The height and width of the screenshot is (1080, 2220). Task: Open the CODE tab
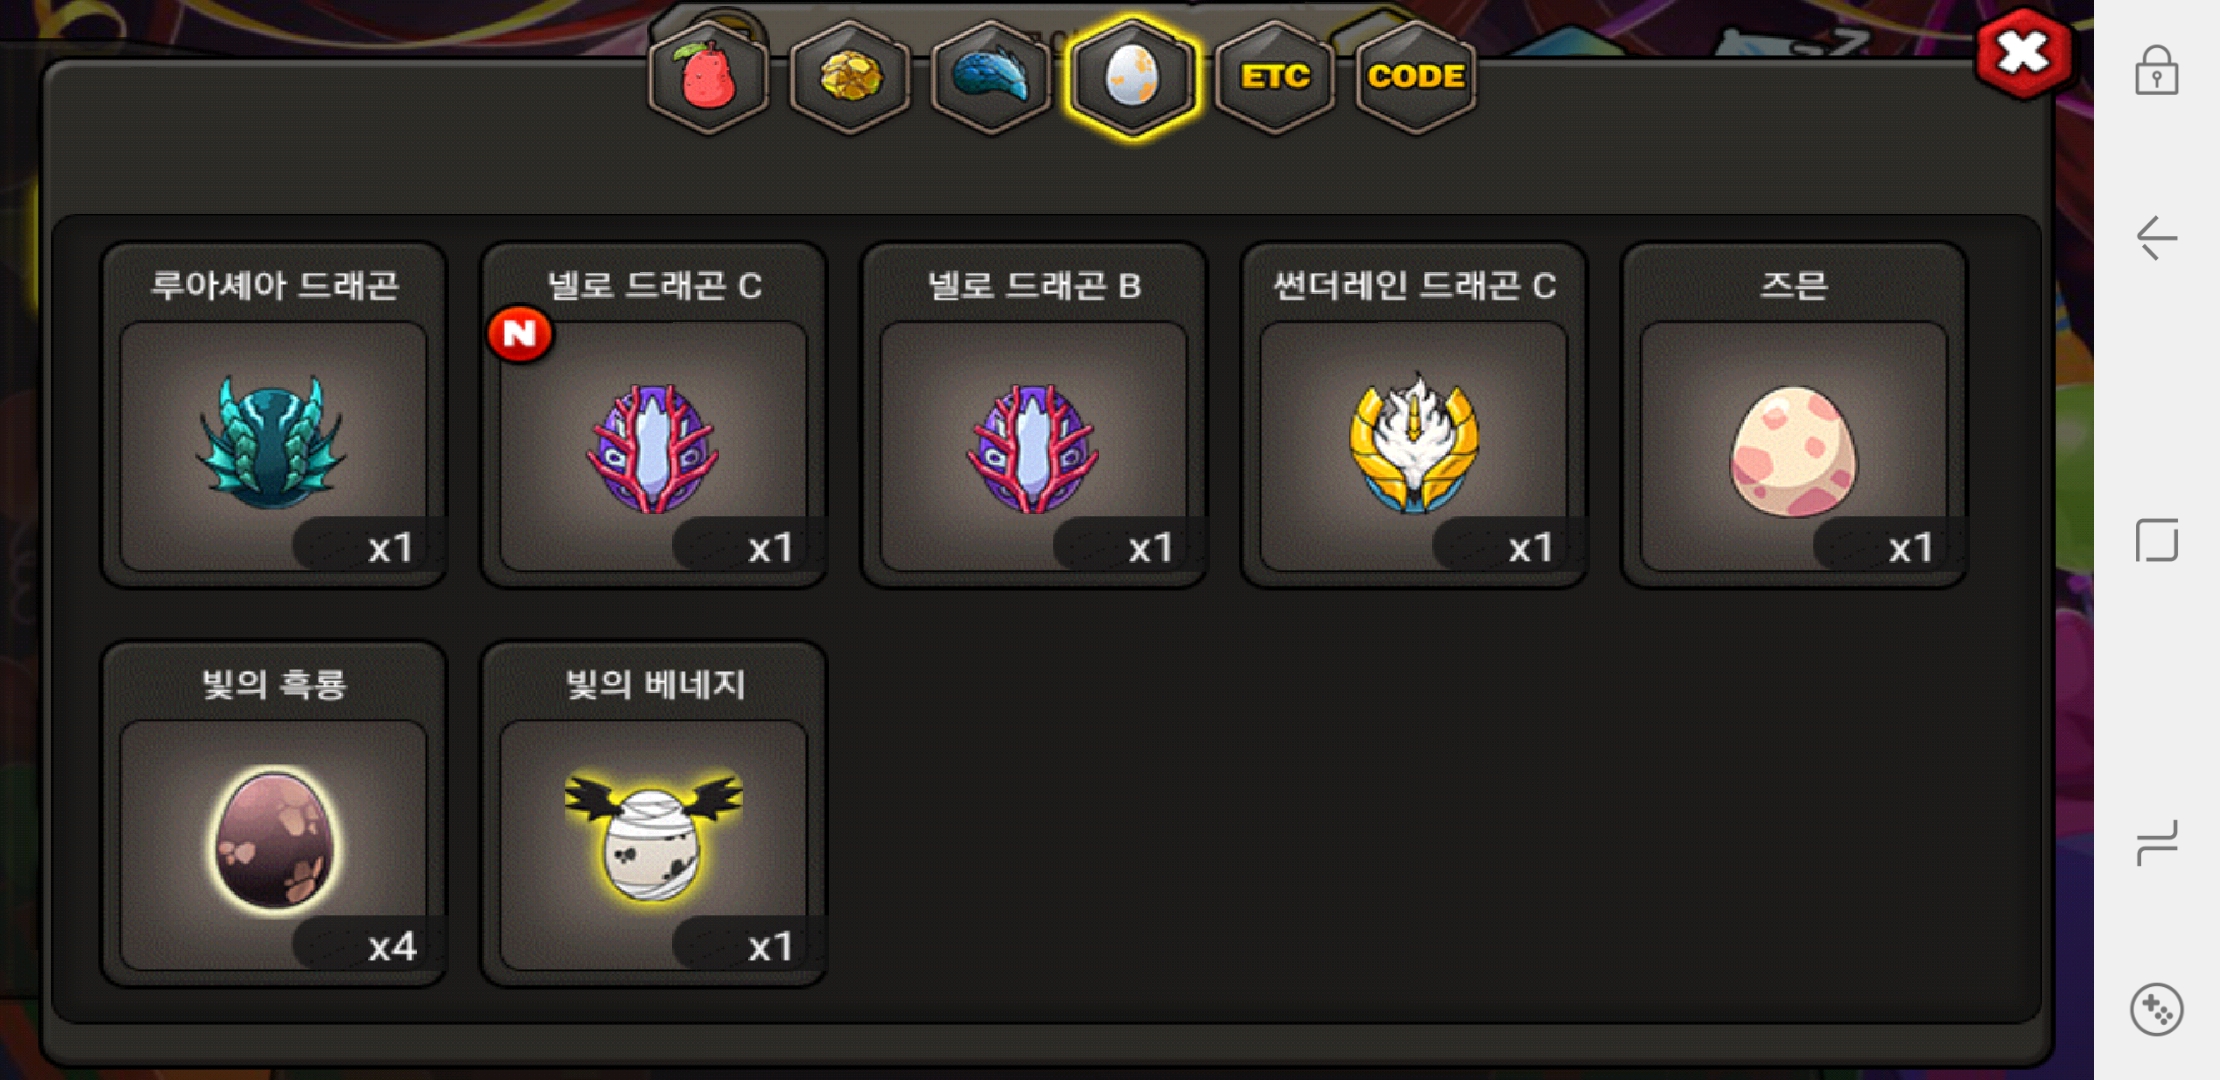1416,76
